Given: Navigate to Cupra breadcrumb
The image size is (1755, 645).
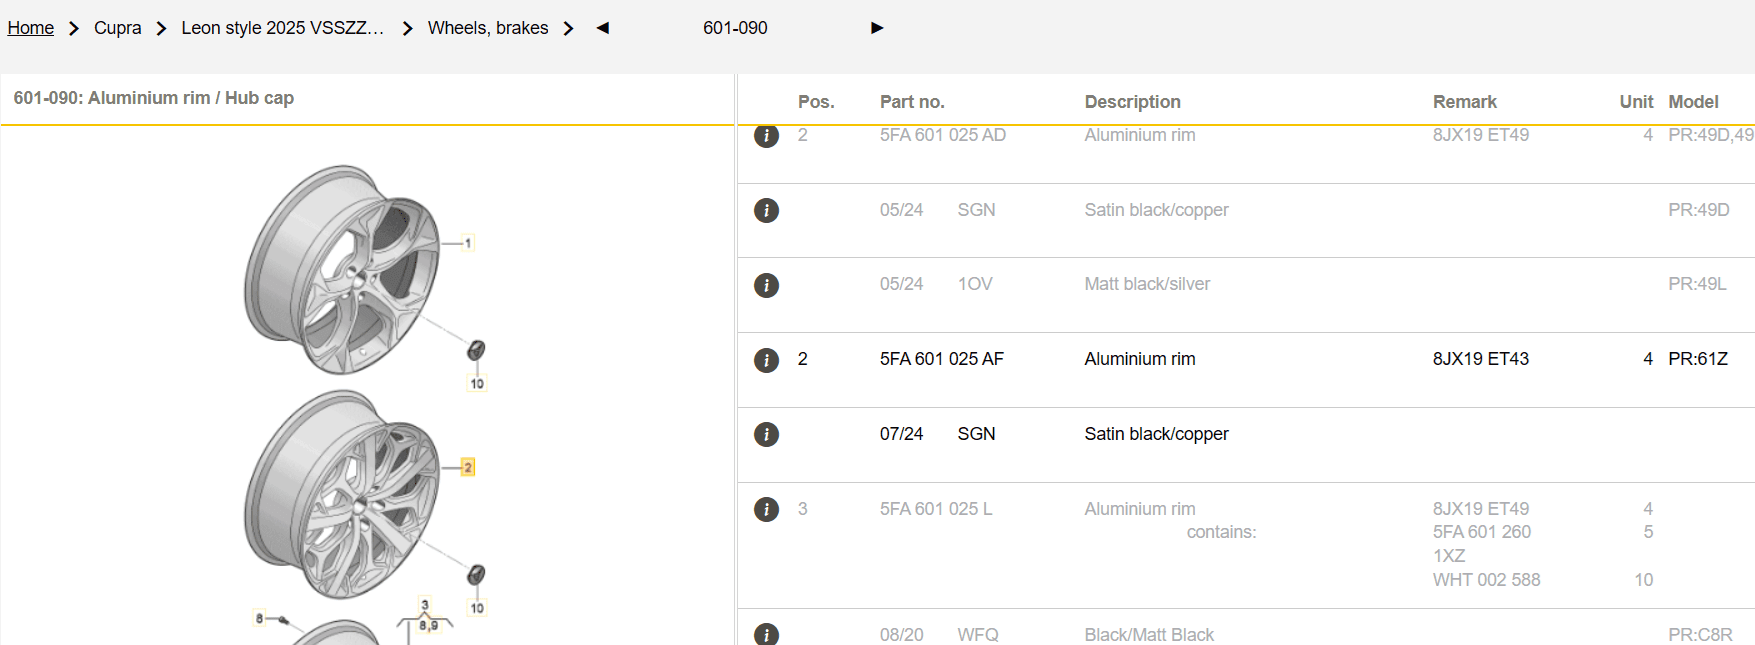Looking at the screenshot, I should coord(117,28).
